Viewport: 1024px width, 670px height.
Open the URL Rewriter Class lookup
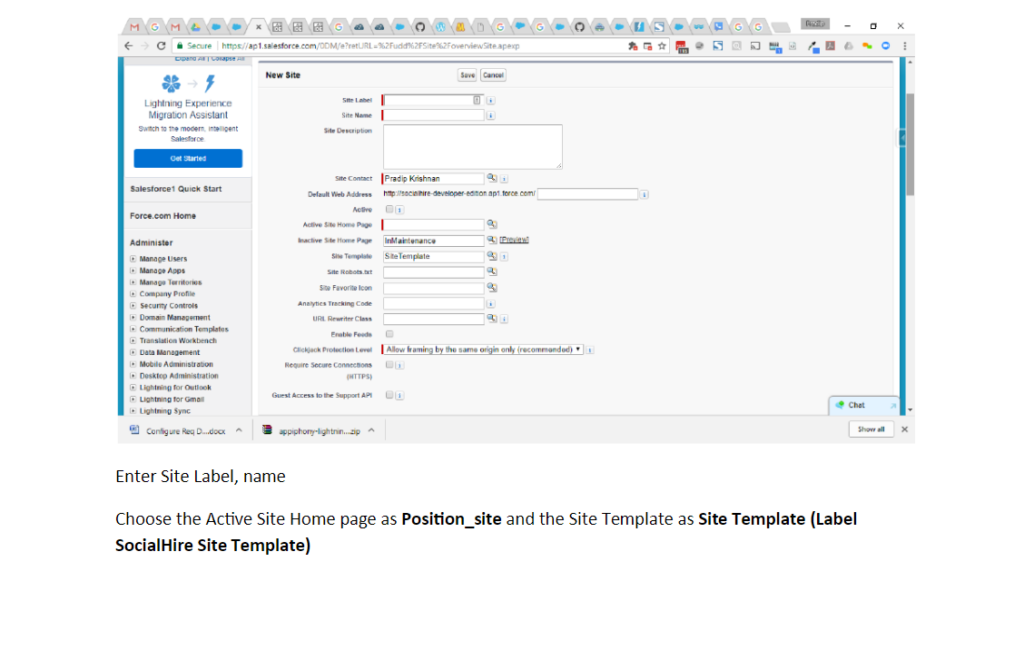492,318
